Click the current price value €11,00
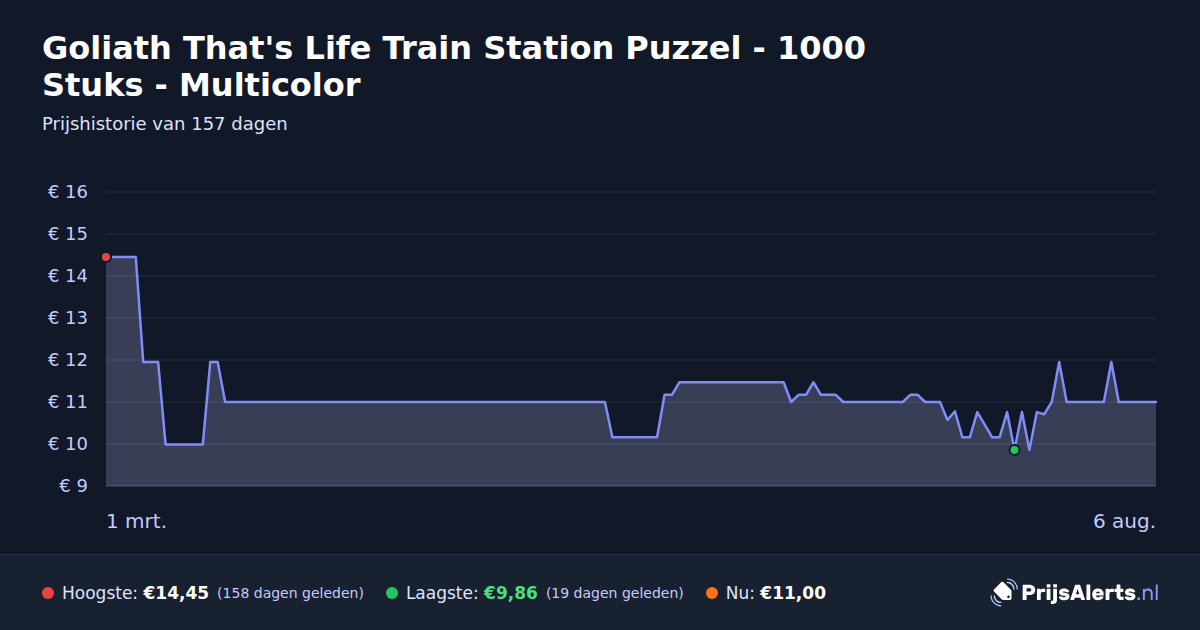 coord(793,593)
